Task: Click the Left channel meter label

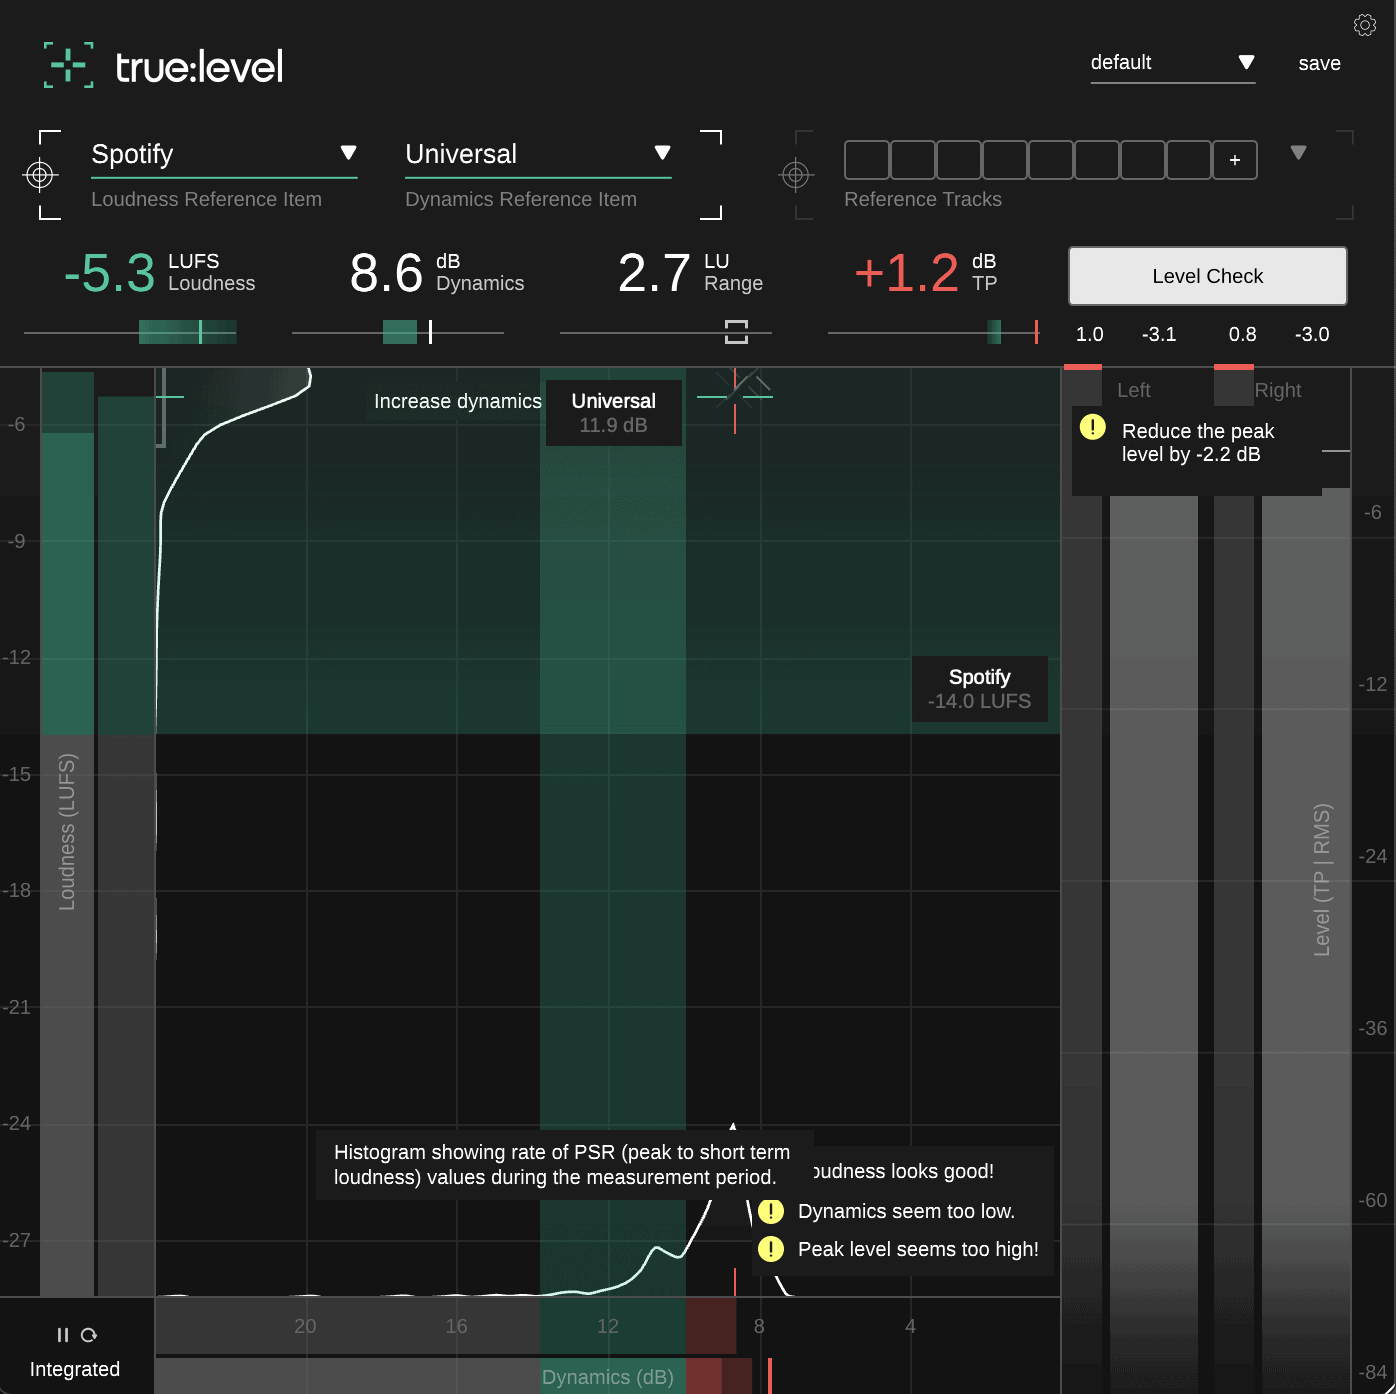Action: tap(1134, 390)
